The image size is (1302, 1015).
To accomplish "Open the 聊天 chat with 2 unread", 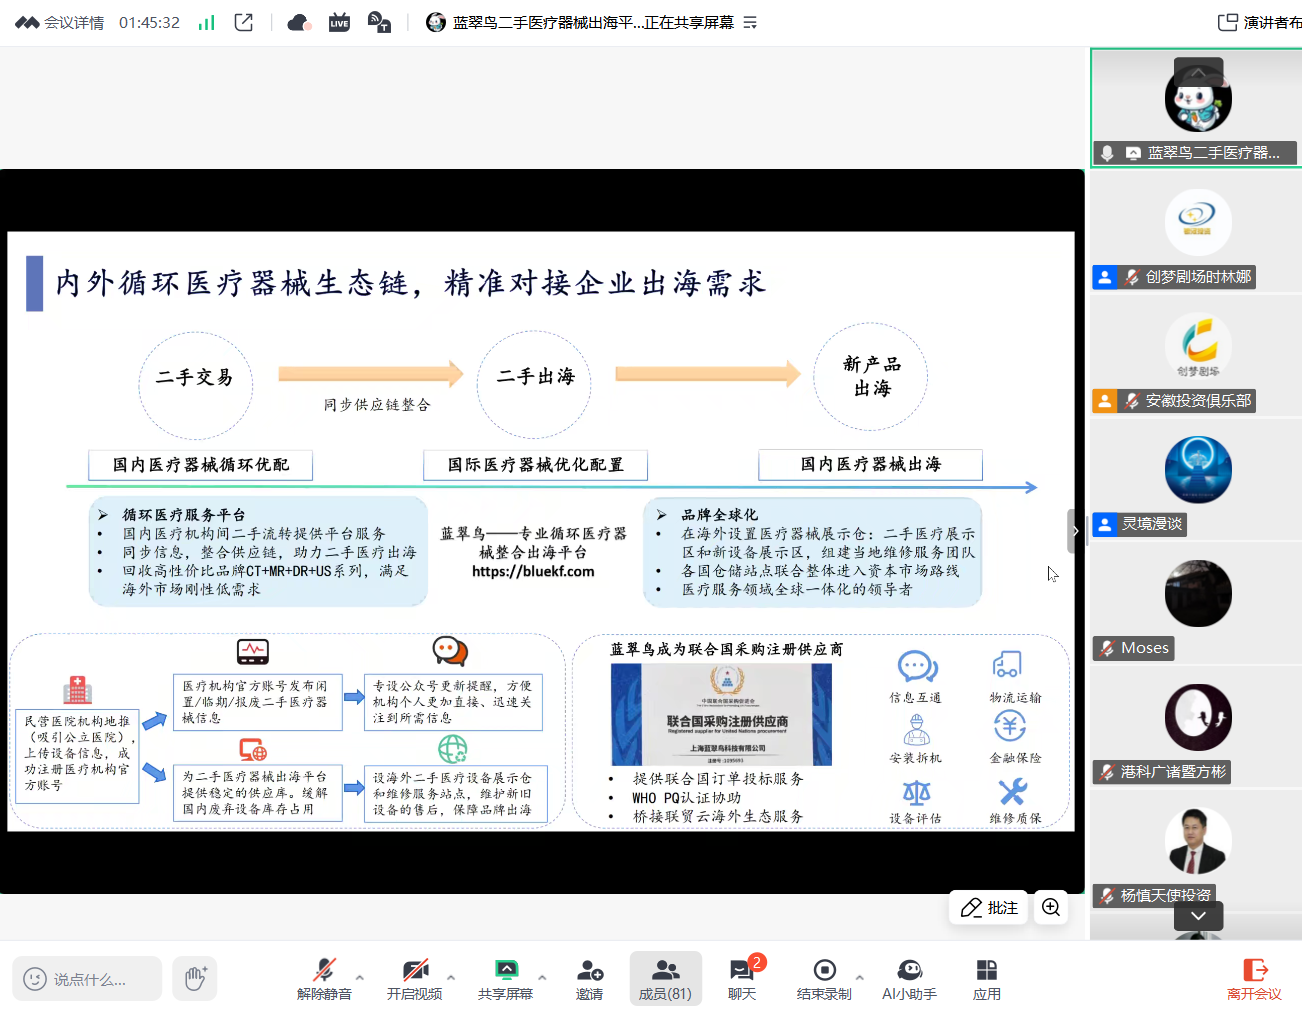I will (x=742, y=979).
